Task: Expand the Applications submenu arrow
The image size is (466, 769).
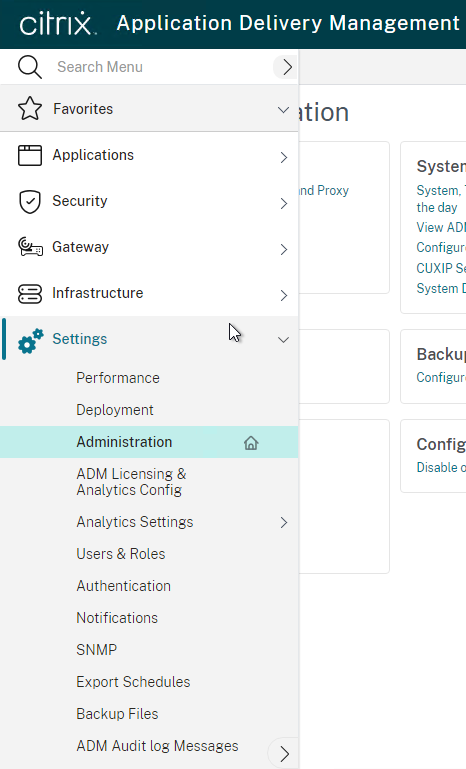Action: [x=284, y=157]
